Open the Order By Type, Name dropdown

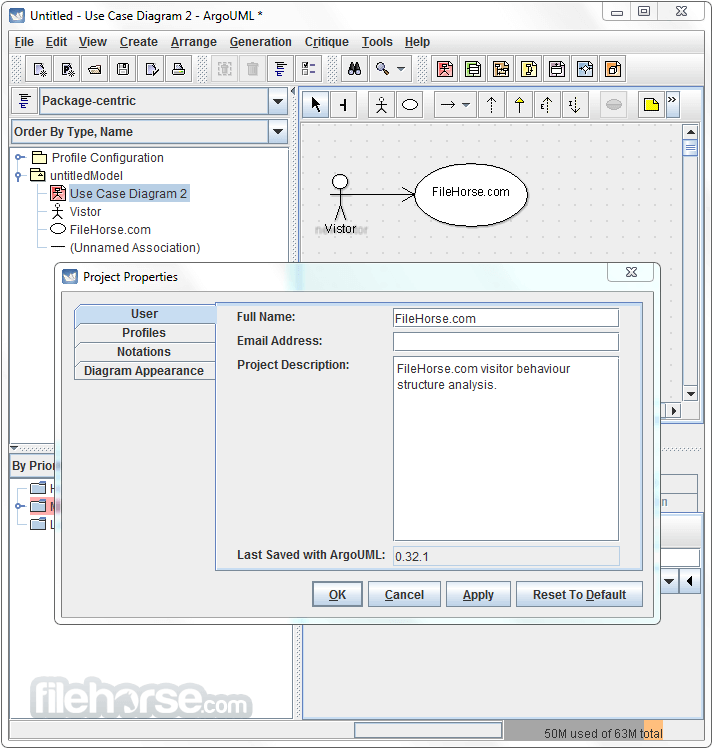[278, 131]
